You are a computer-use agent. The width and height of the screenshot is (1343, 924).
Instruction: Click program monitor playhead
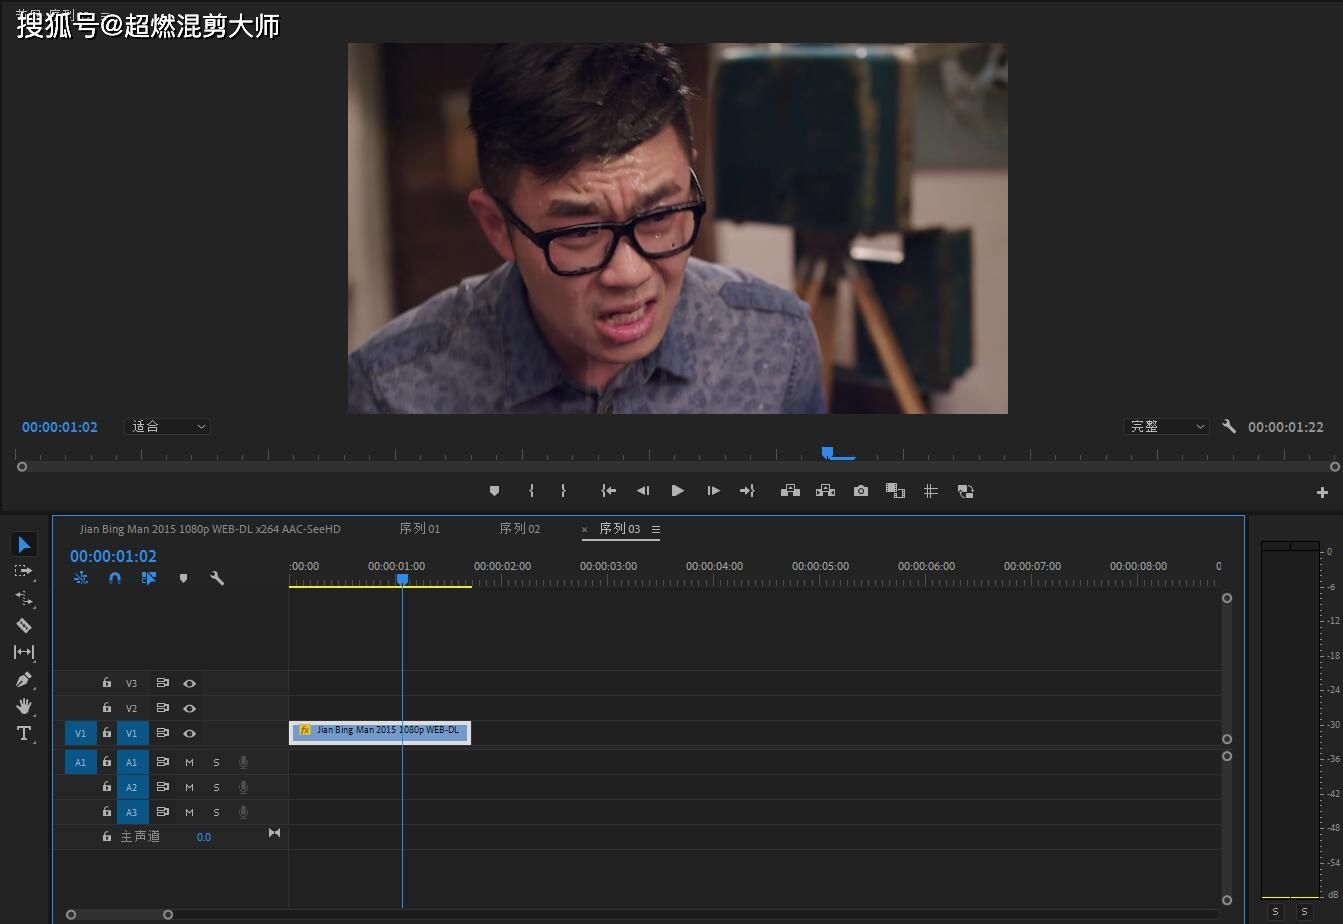click(x=828, y=453)
